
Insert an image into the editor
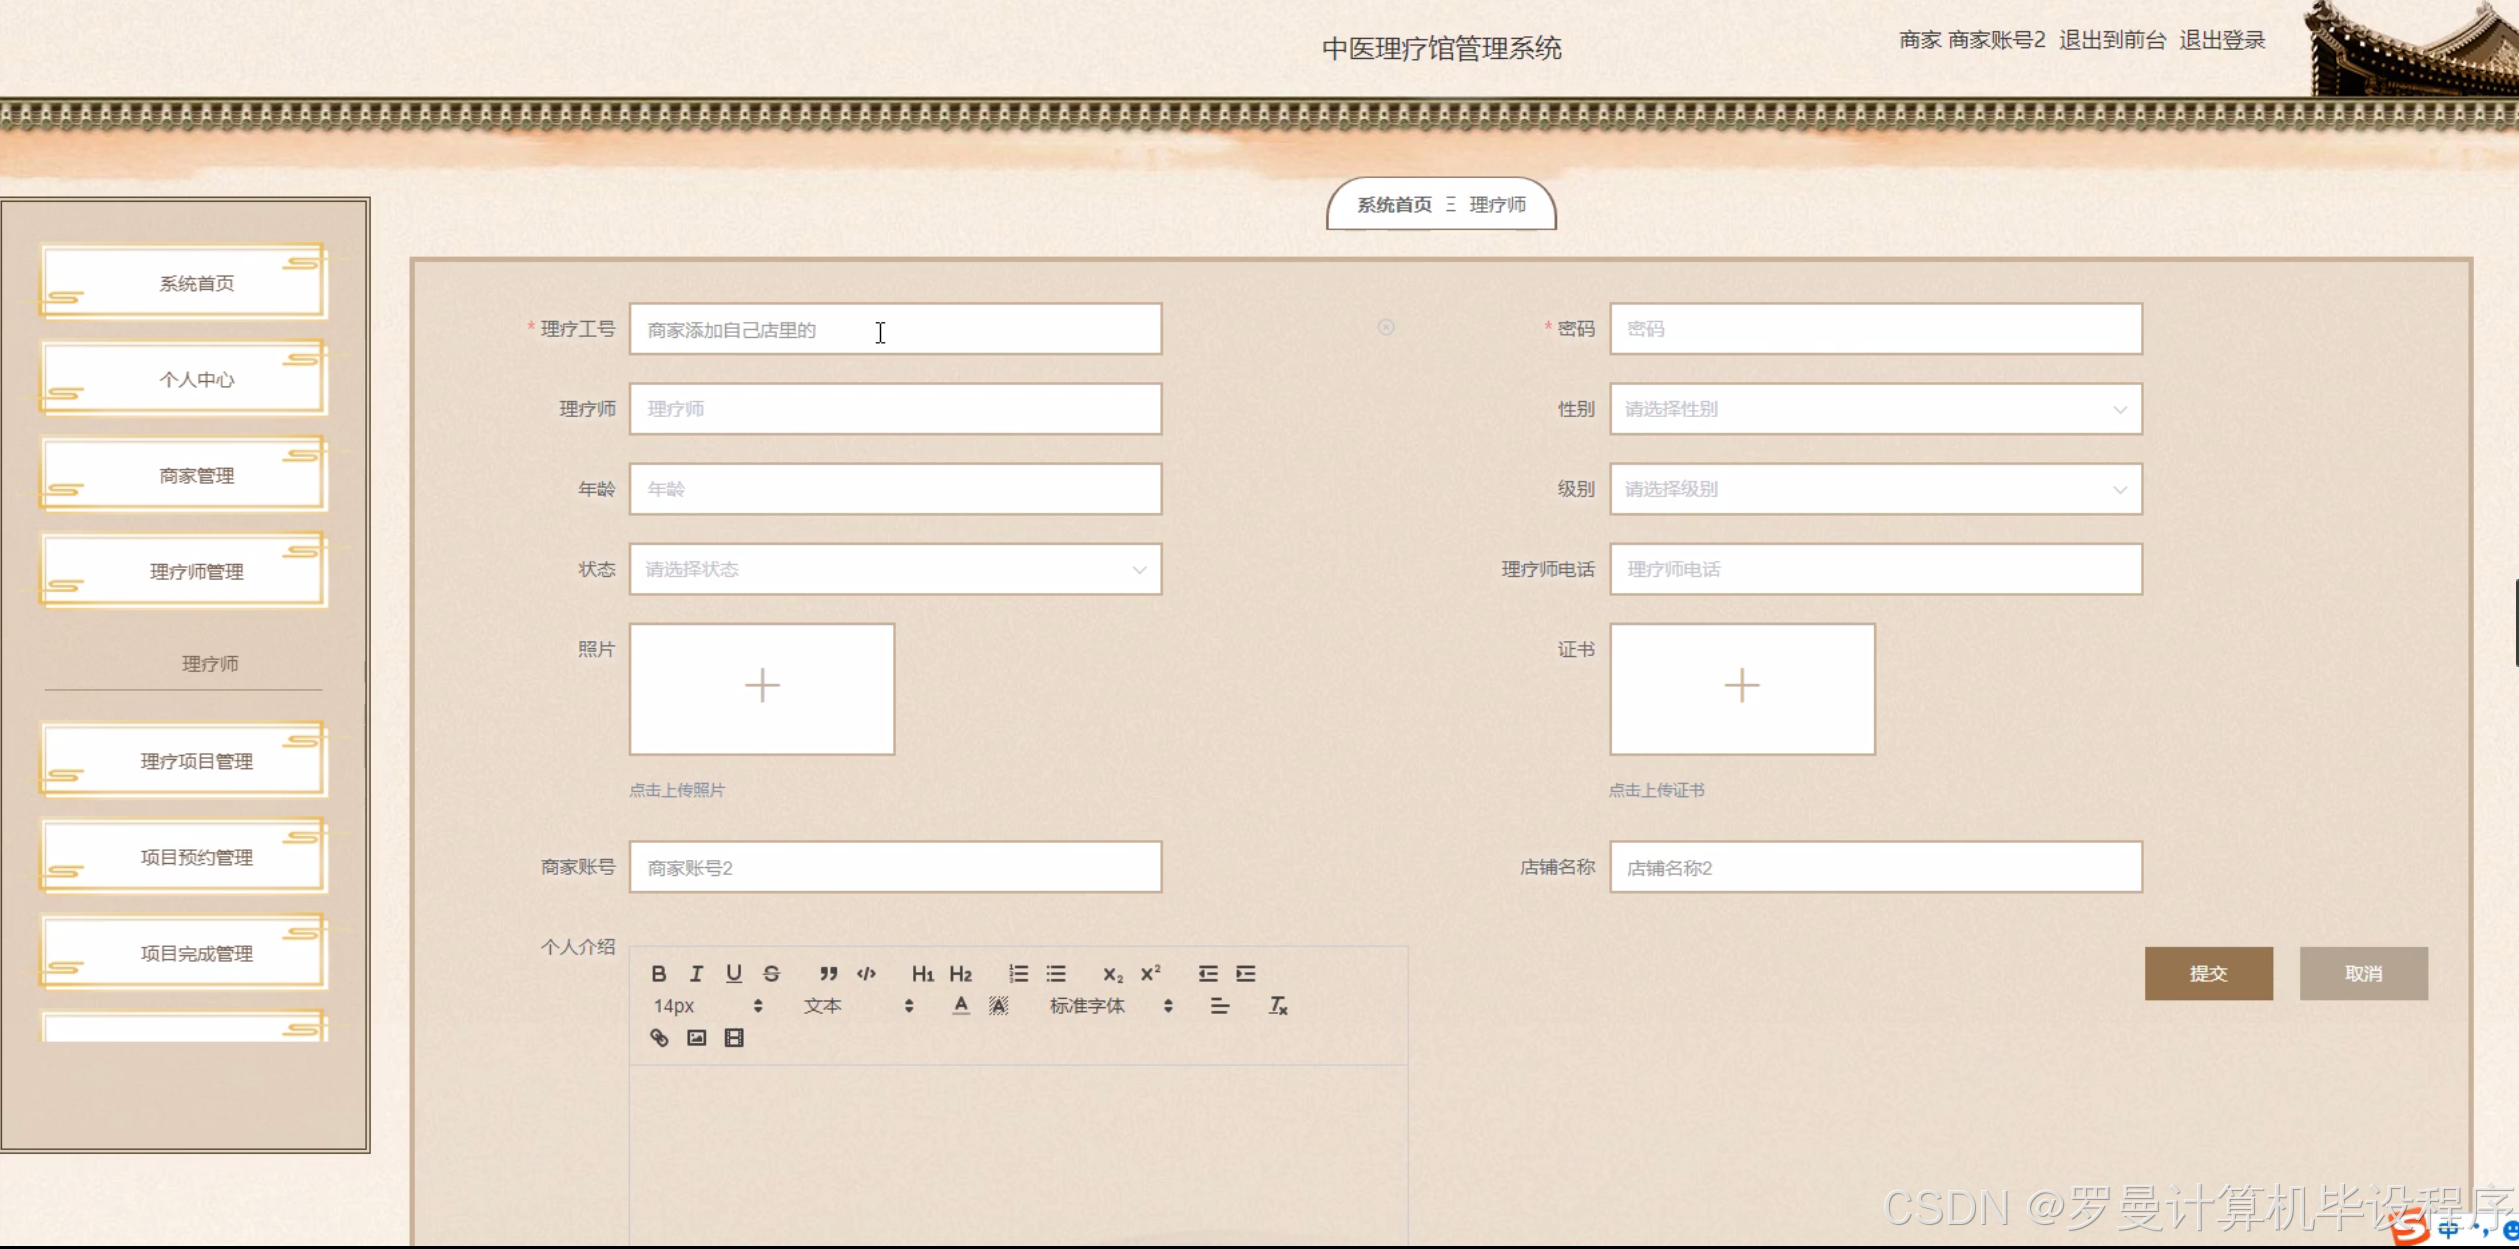[x=696, y=1037]
